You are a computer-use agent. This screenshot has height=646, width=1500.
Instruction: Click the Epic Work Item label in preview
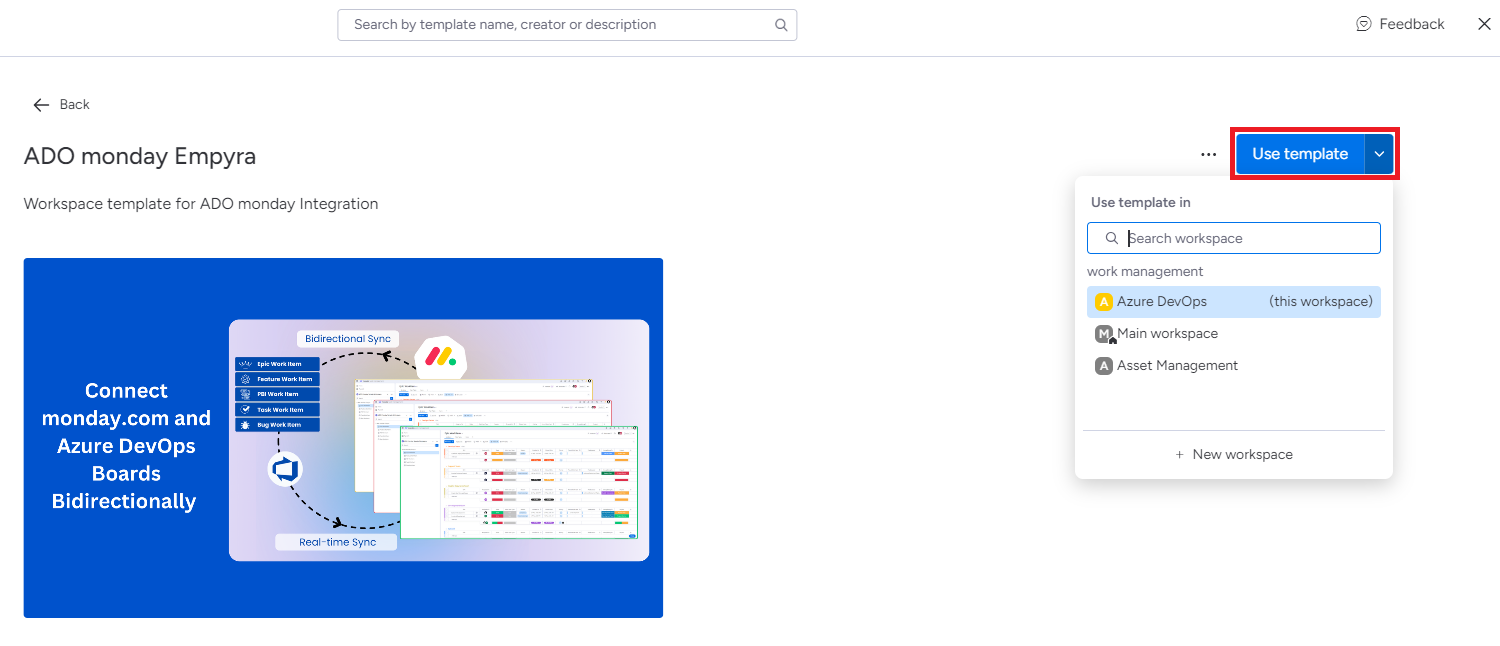point(277,364)
